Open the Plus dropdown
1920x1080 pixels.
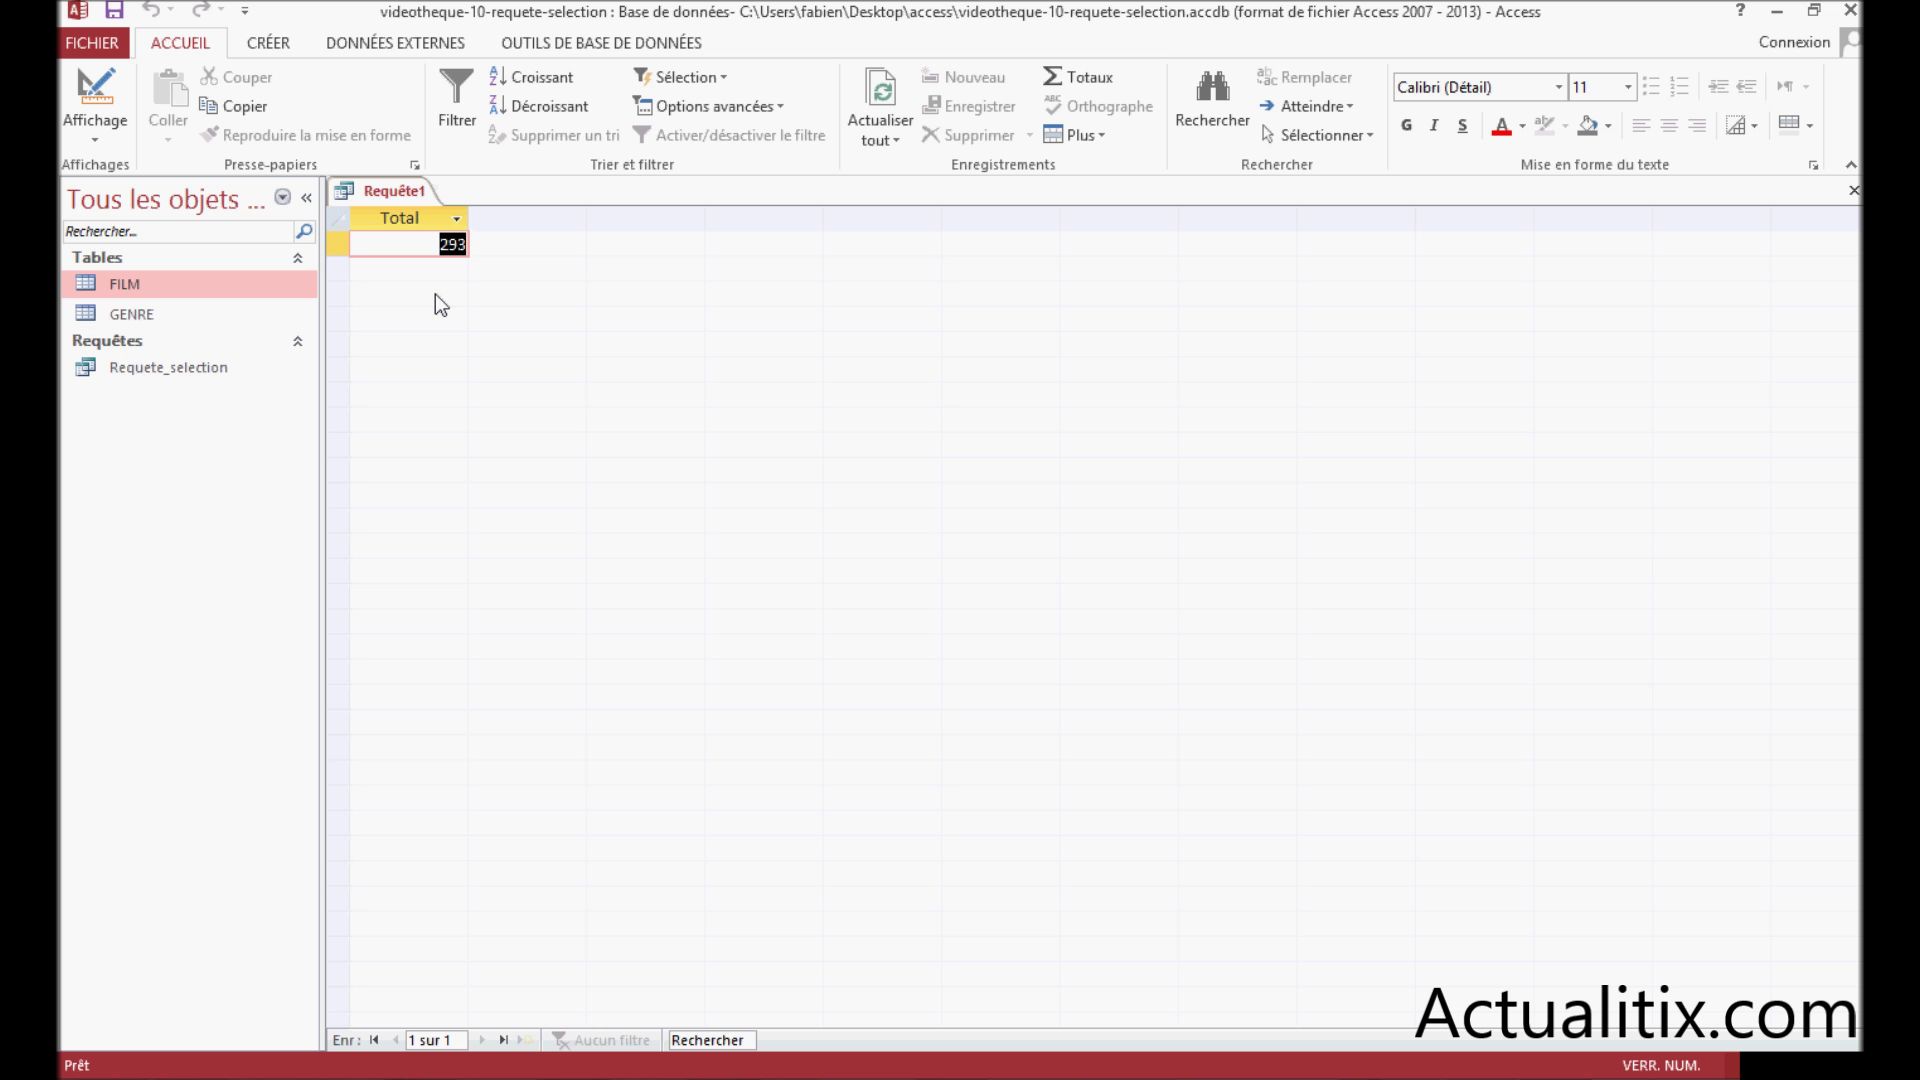tap(1074, 135)
